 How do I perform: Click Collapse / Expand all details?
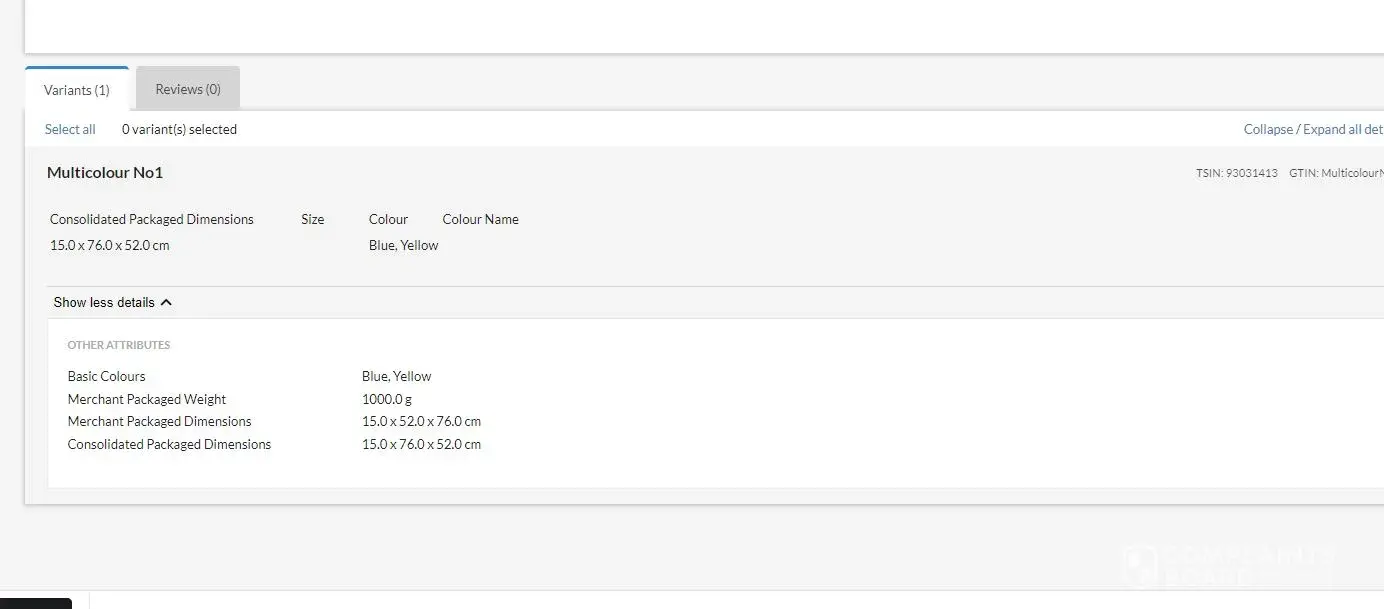point(1312,129)
